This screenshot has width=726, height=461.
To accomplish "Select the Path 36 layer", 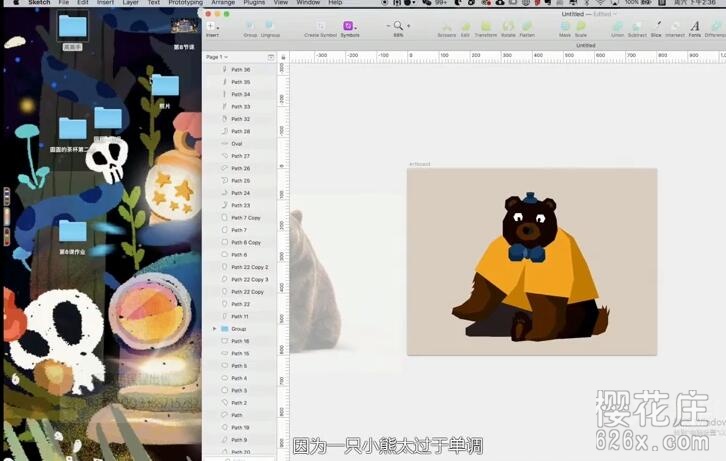I will click(x=240, y=69).
